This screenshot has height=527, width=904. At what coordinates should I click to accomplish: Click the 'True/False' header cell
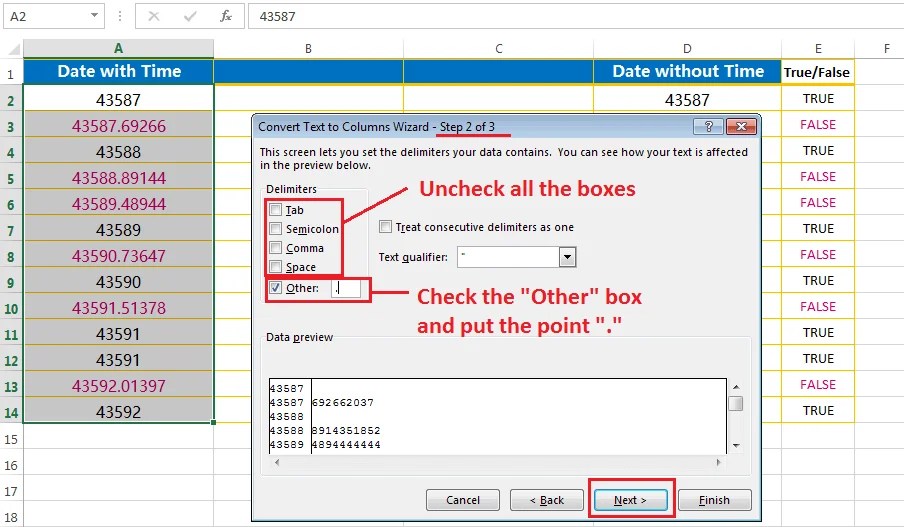818,72
